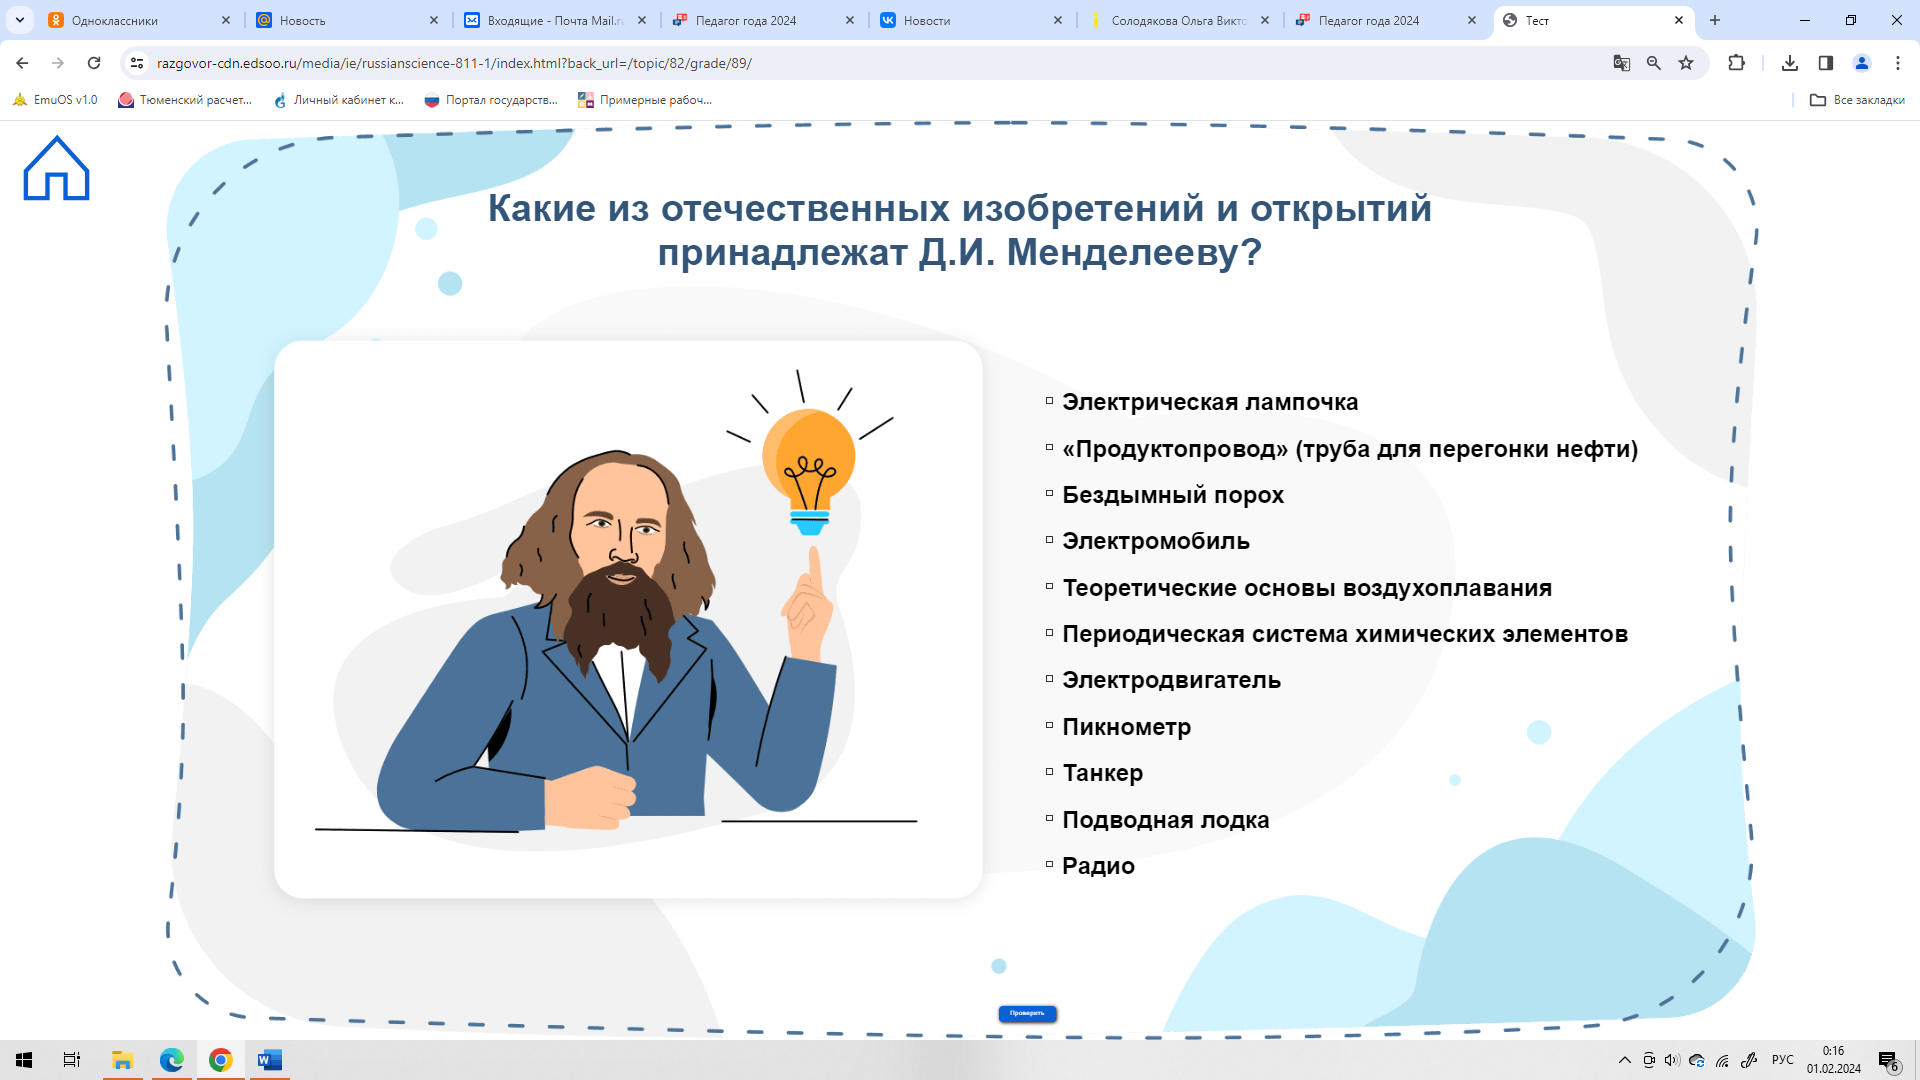Check 'Периодическая система химических элементов' option
This screenshot has height=1080, width=1920.
pos(1049,633)
